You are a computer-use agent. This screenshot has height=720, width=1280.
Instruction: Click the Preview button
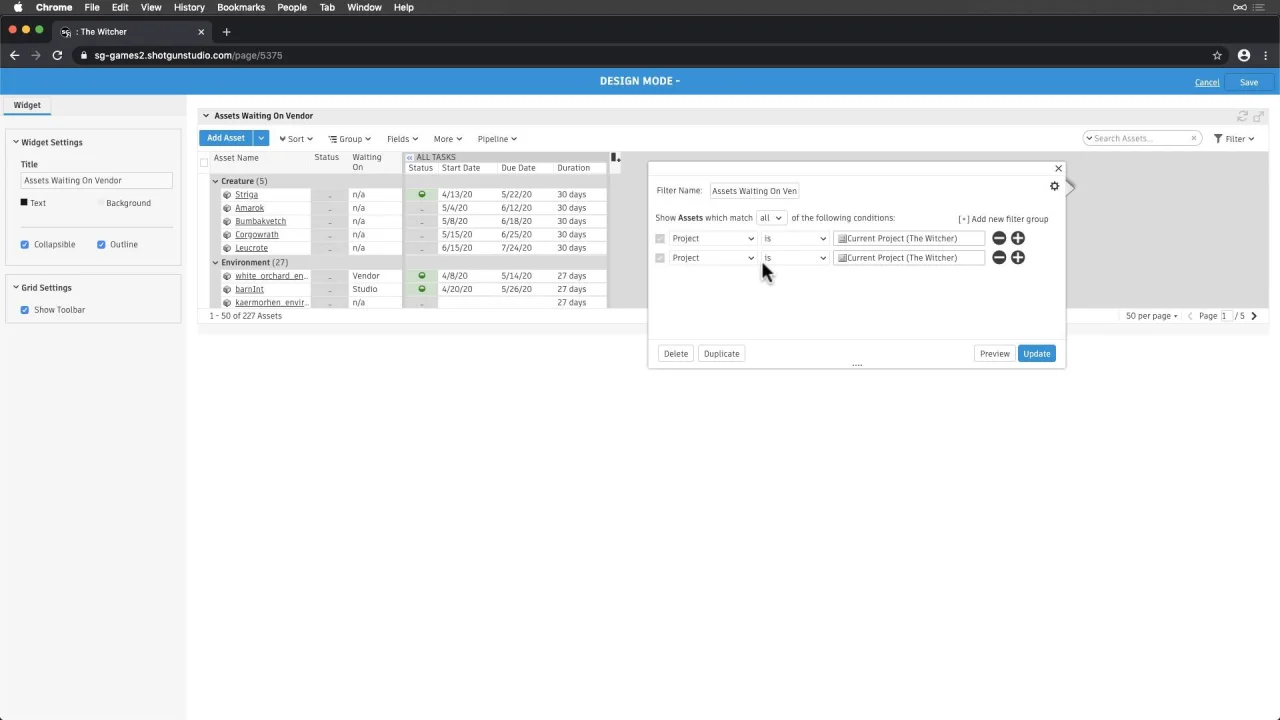pos(995,354)
